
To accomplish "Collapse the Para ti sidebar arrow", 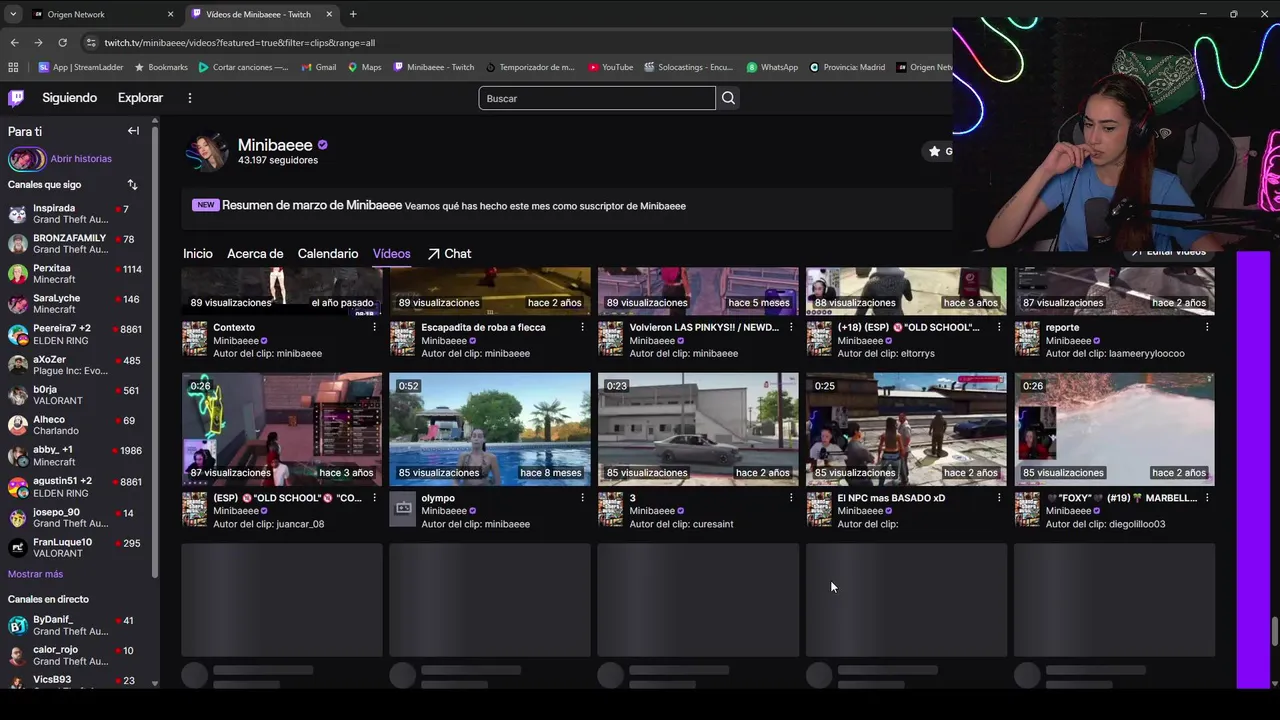I will (x=133, y=131).
